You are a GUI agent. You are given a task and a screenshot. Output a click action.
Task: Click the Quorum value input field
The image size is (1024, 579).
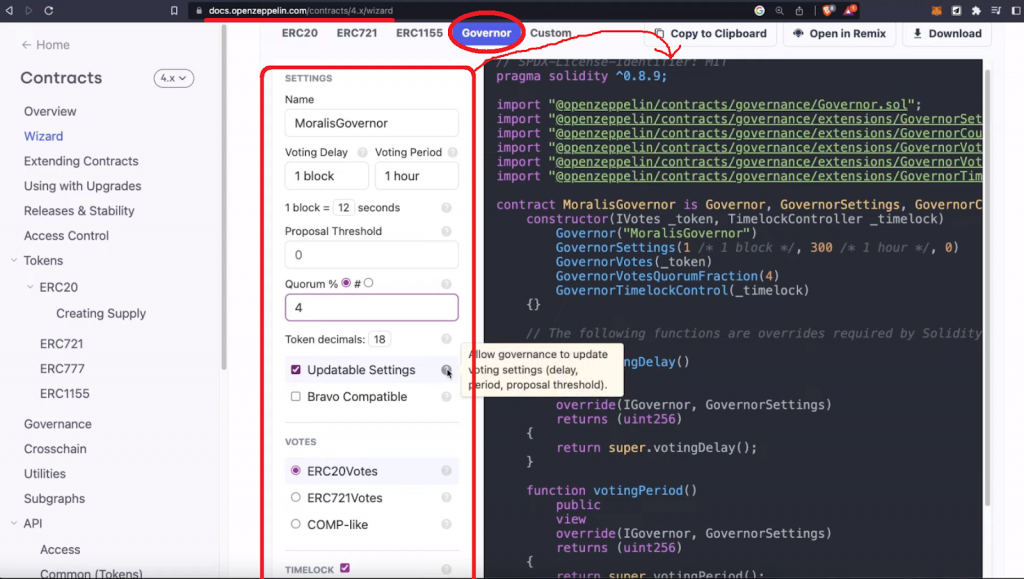372,307
